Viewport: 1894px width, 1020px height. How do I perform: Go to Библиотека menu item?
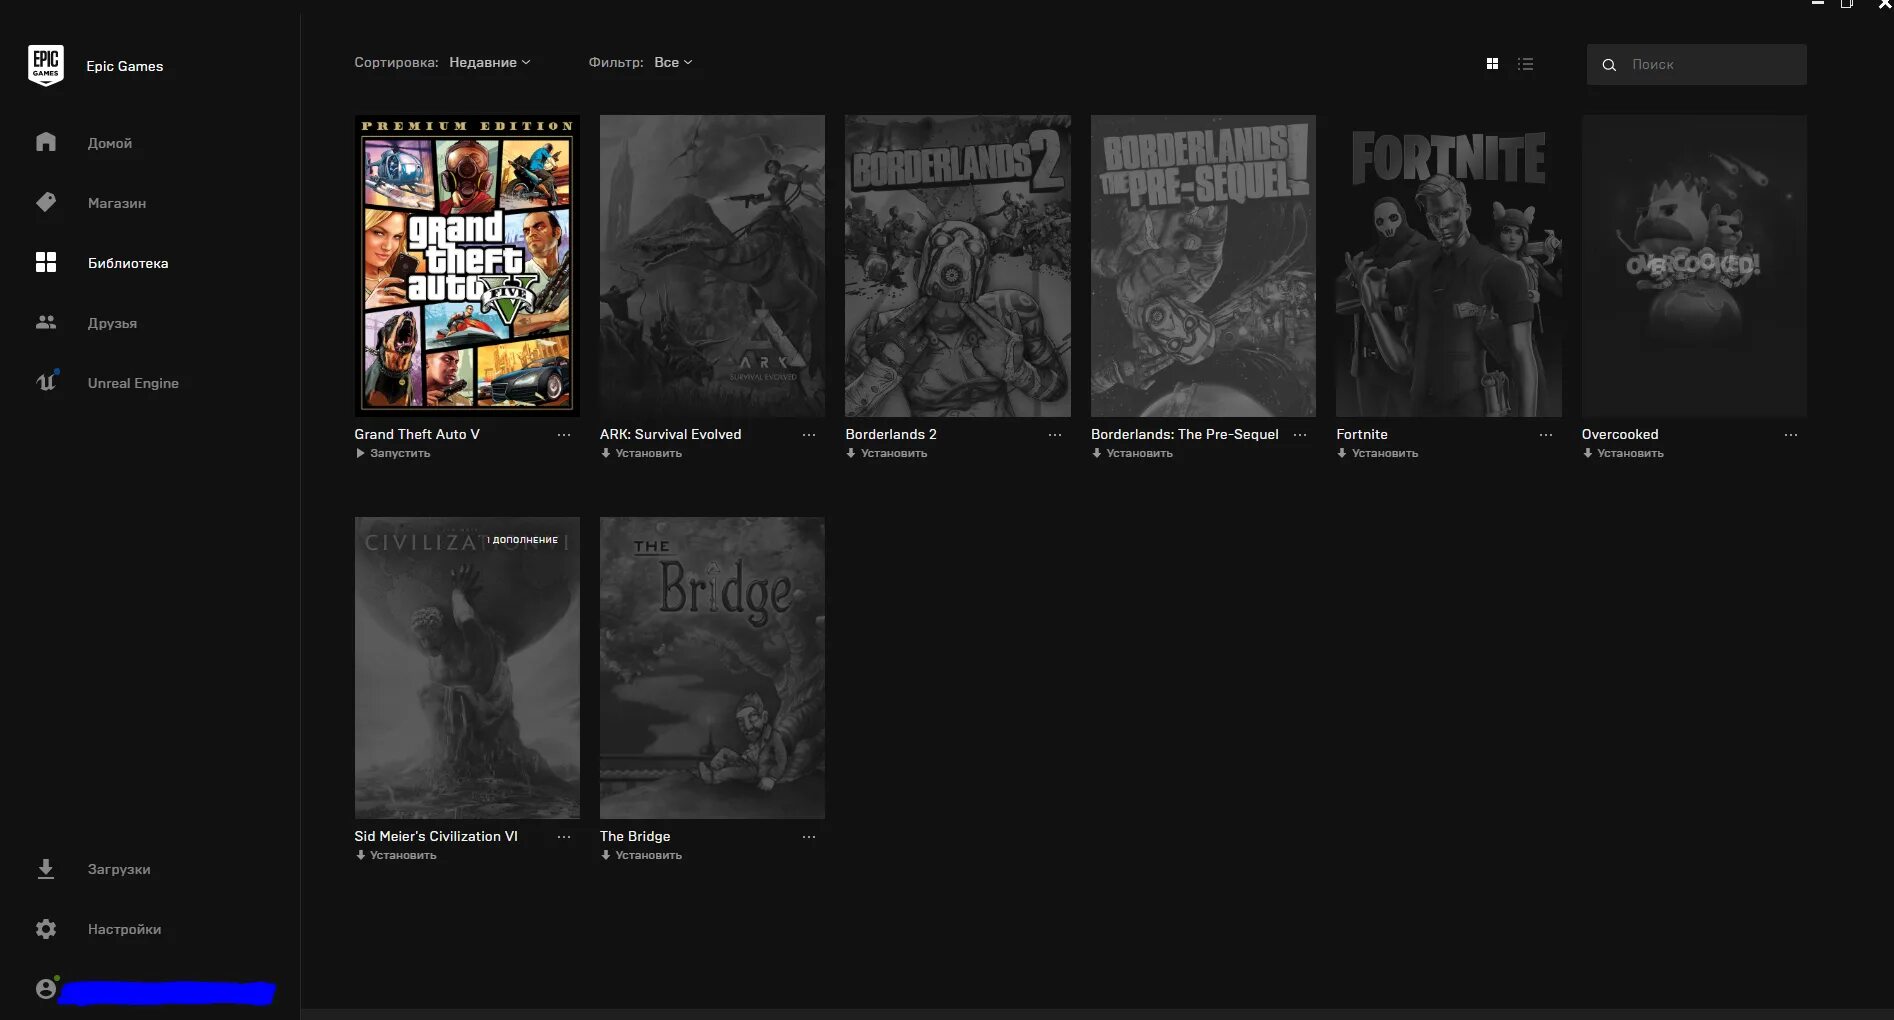pyautogui.click(x=128, y=263)
